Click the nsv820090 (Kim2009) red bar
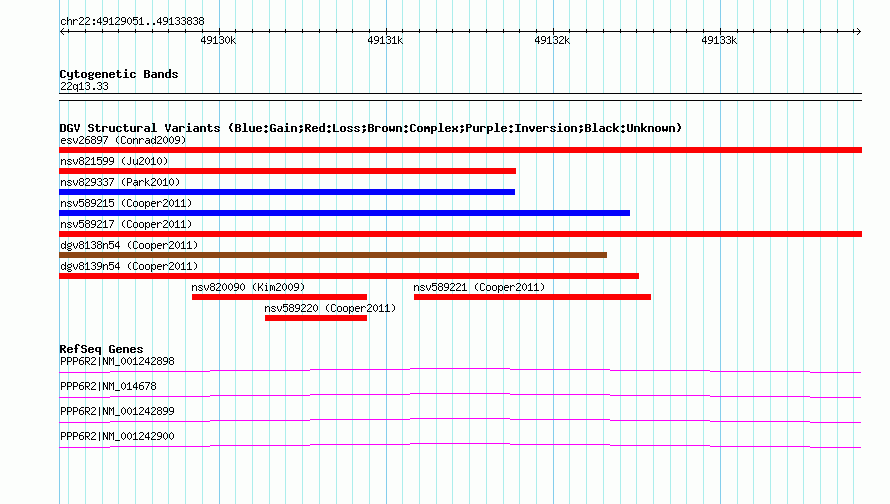 [x=279, y=297]
